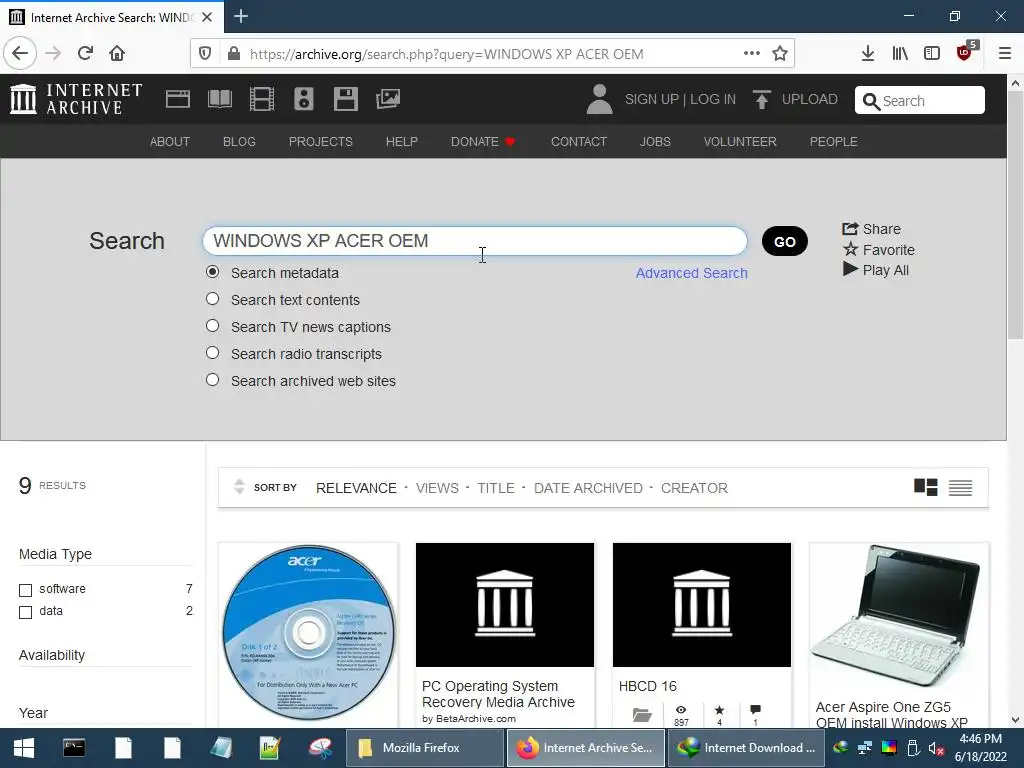1024x768 pixels.
Task: Switch to tile grid view
Action: [x=925, y=487]
